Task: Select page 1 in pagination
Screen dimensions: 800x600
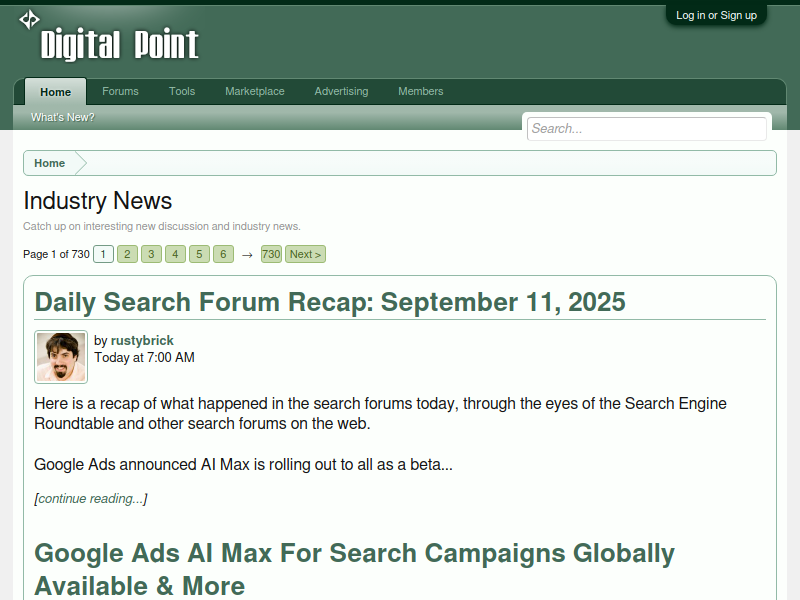Action: click(x=104, y=254)
